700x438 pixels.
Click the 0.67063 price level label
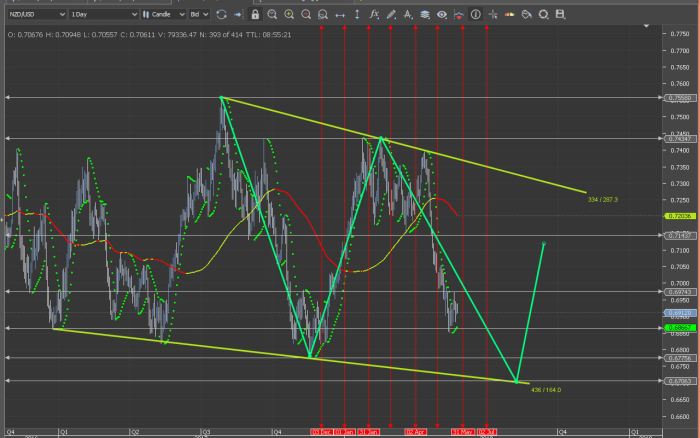click(x=680, y=381)
